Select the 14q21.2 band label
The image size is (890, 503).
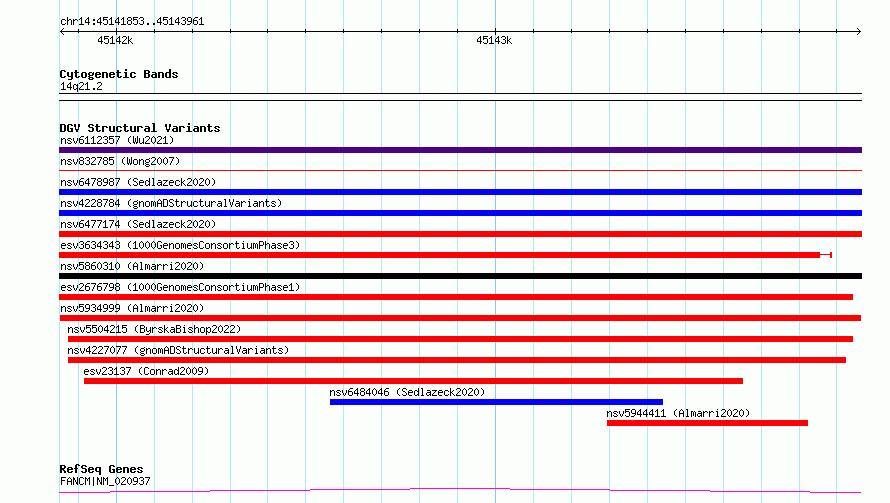[x=81, y=86]
